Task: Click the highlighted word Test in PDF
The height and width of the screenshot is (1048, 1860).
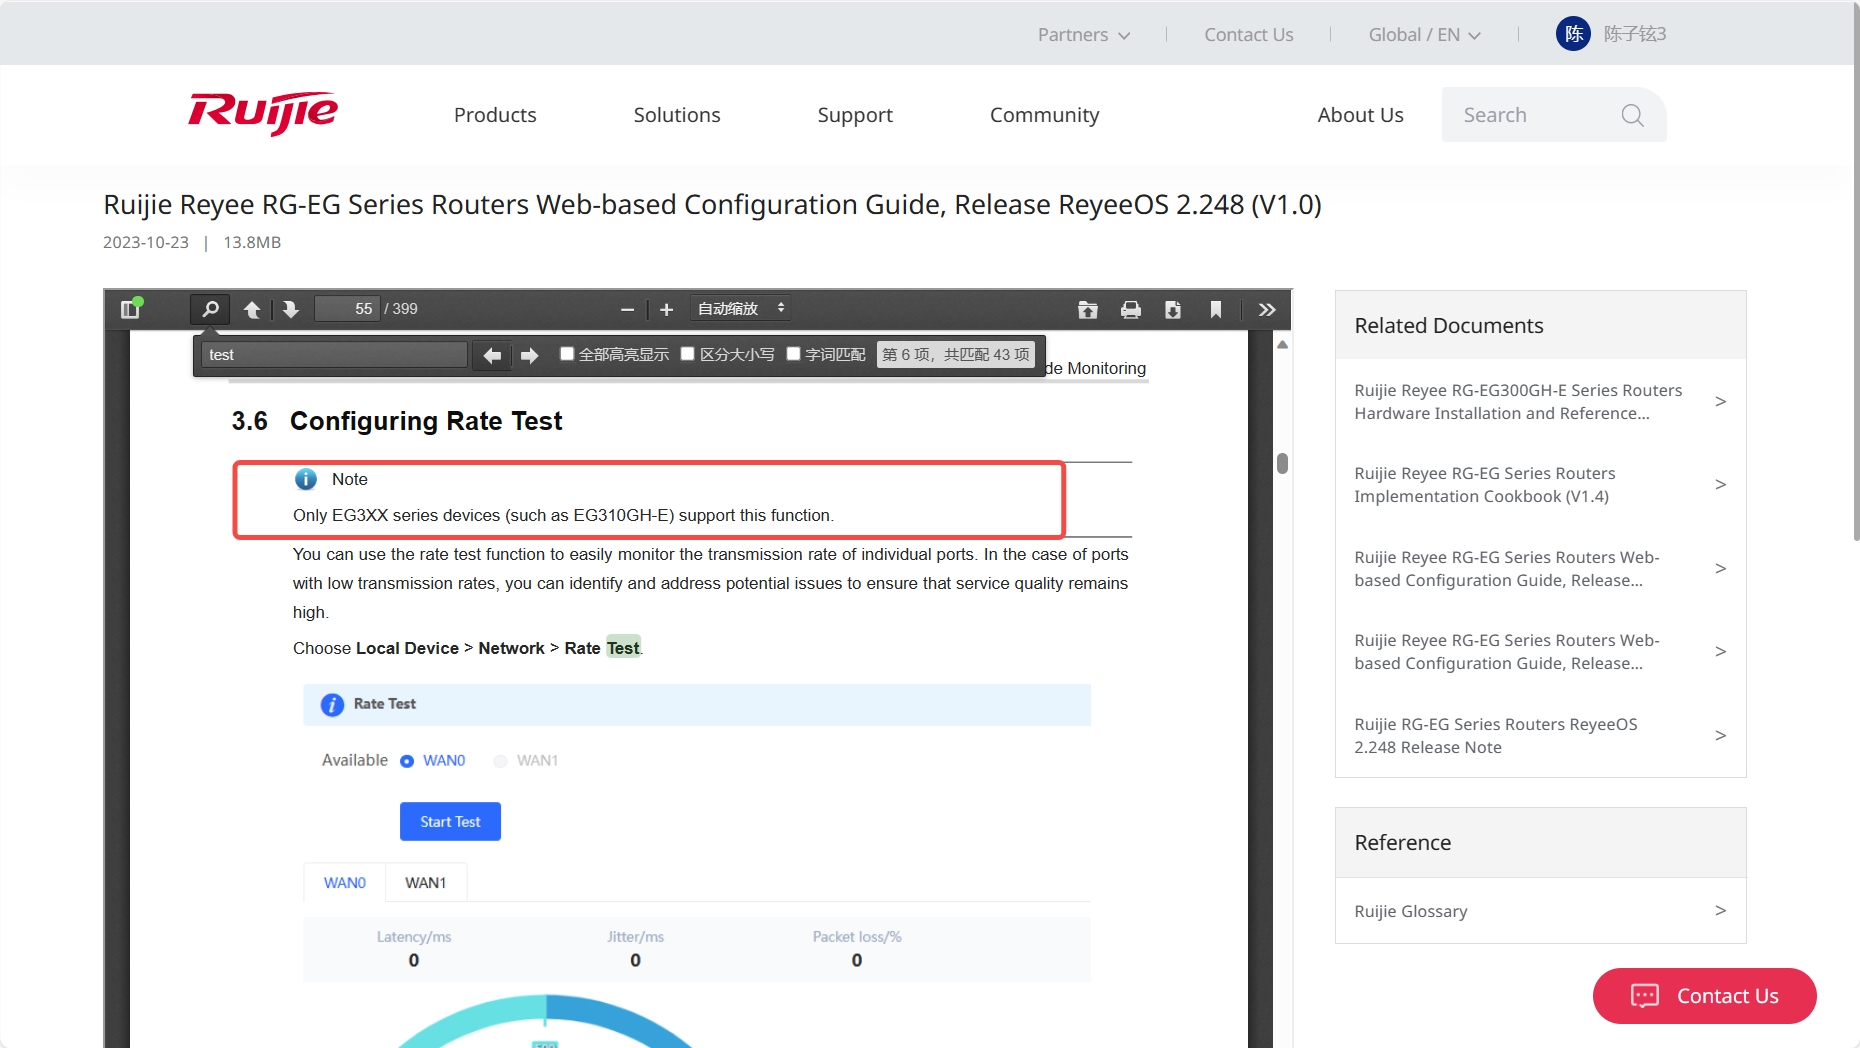Action: click(x=623, y=648)
